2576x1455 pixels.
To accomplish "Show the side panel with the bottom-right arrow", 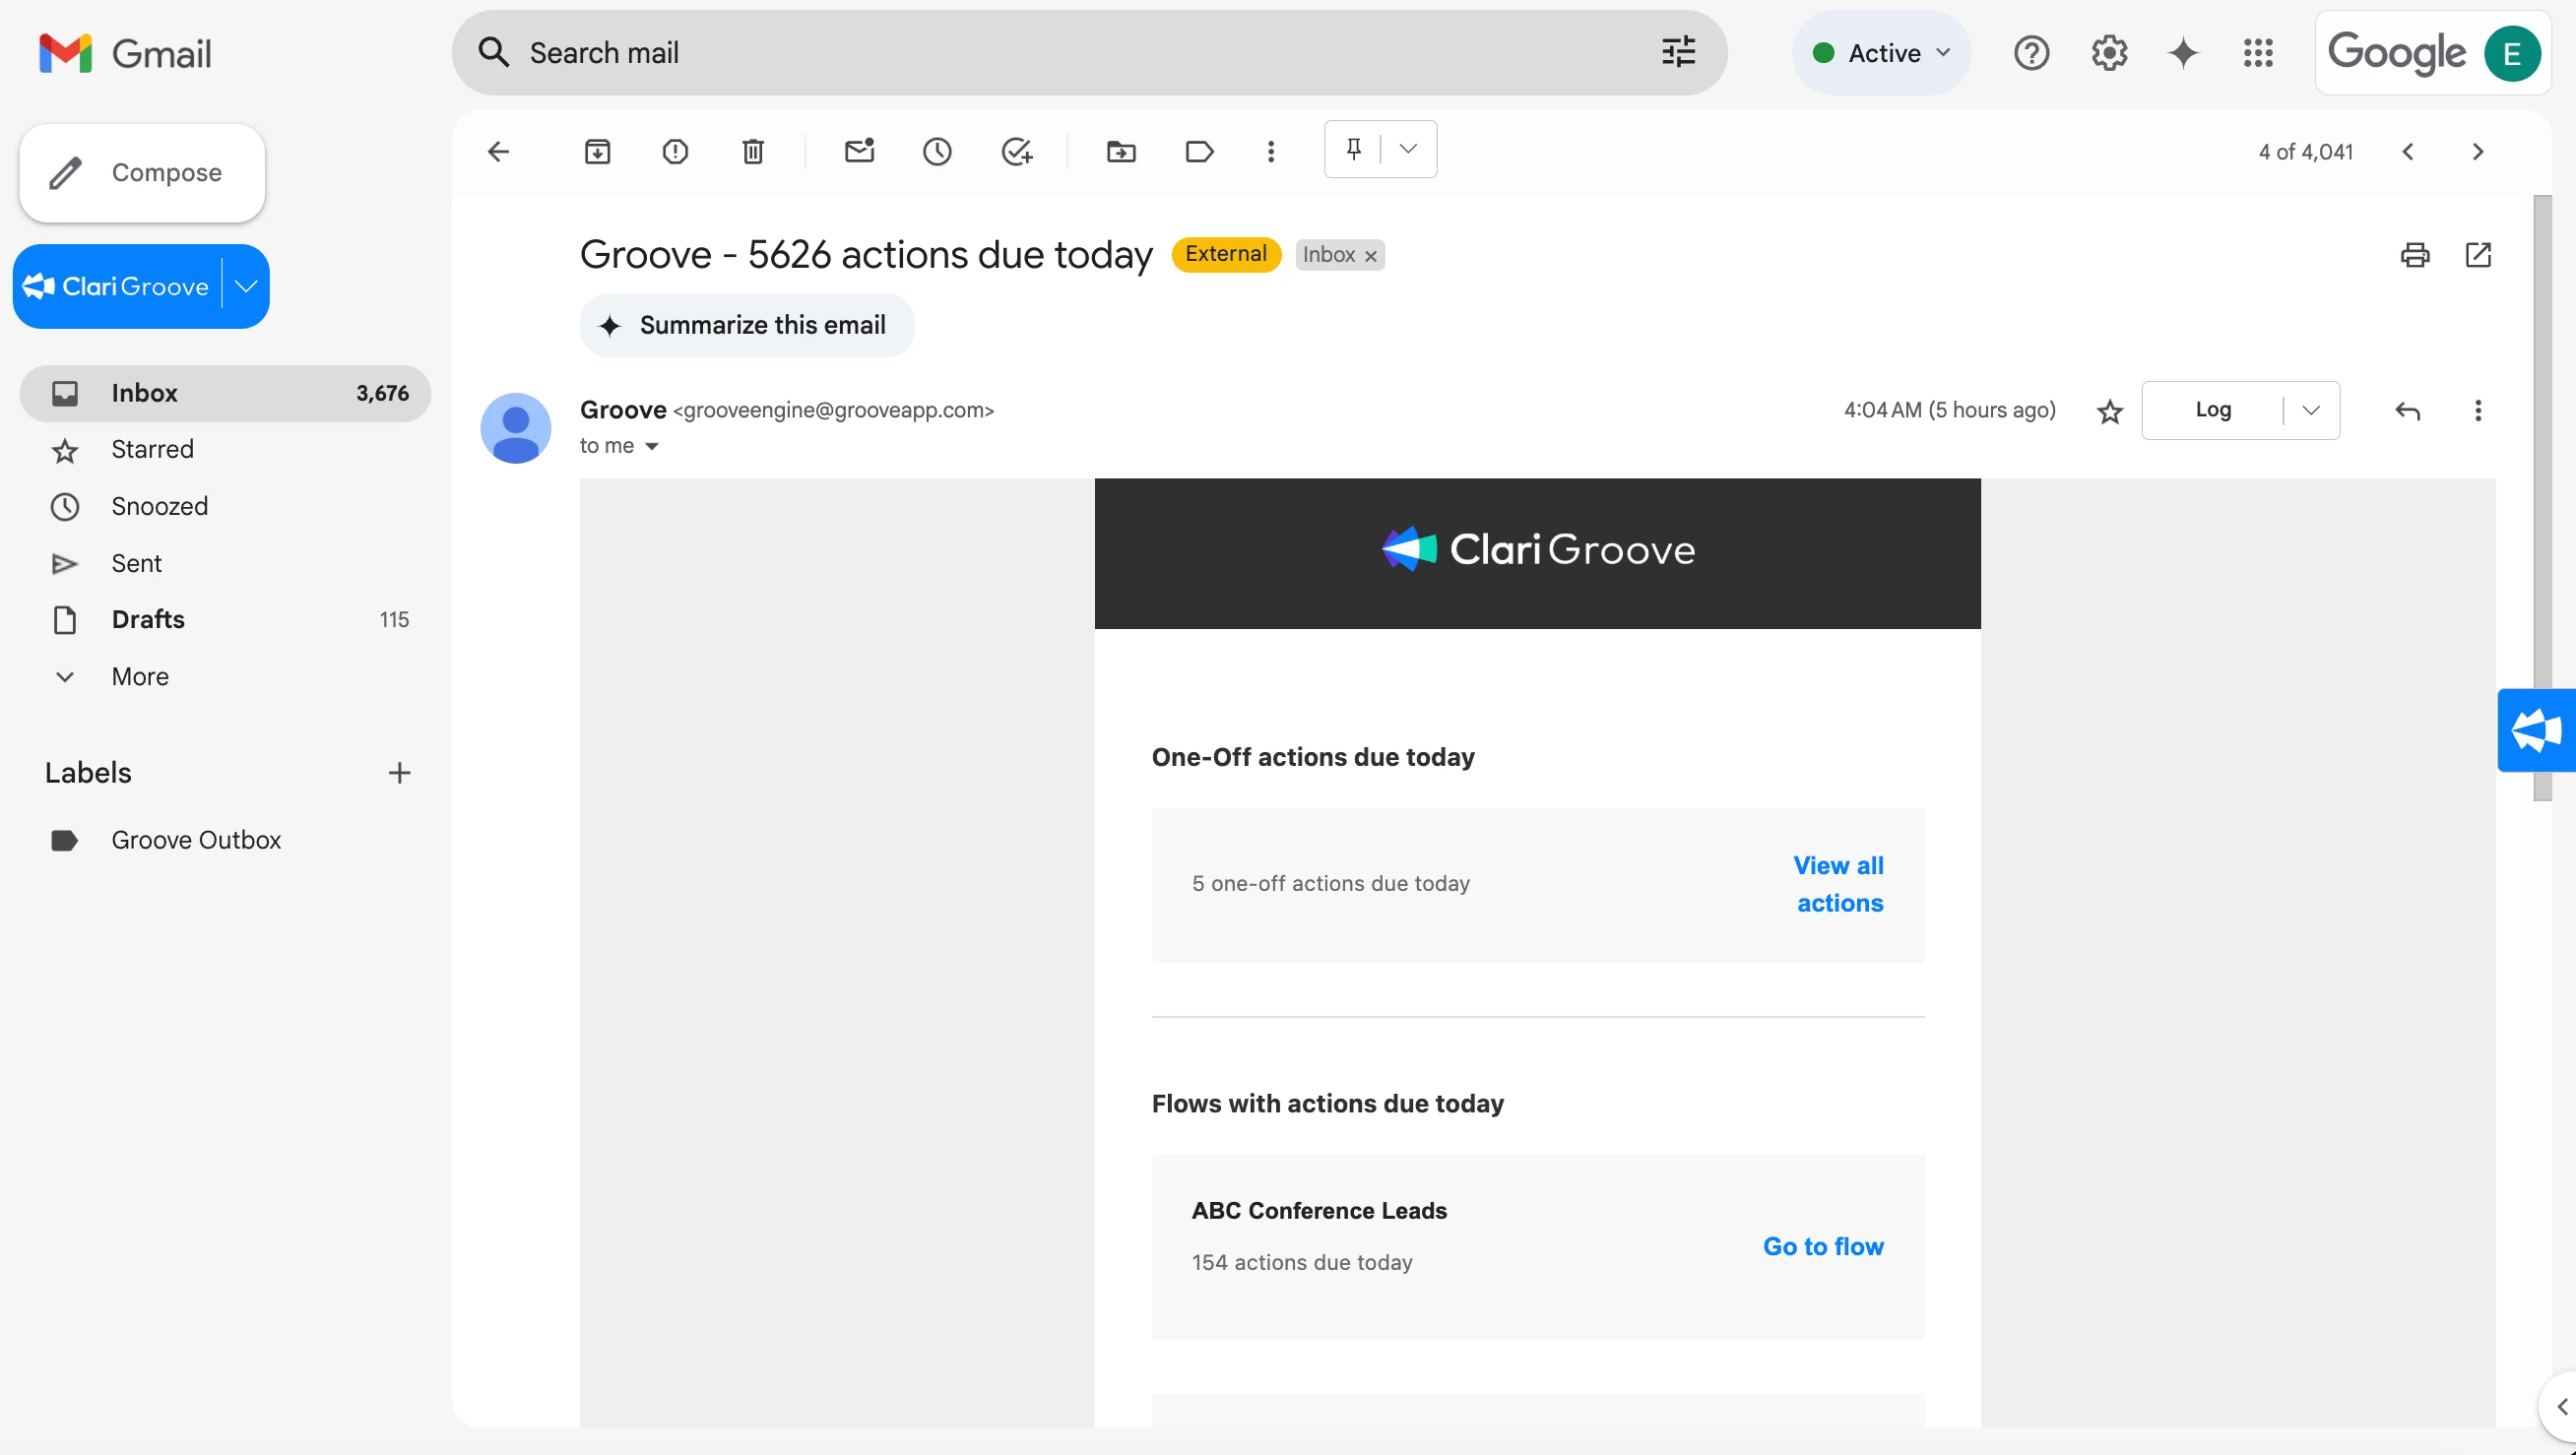I will click(2560, 1407).
